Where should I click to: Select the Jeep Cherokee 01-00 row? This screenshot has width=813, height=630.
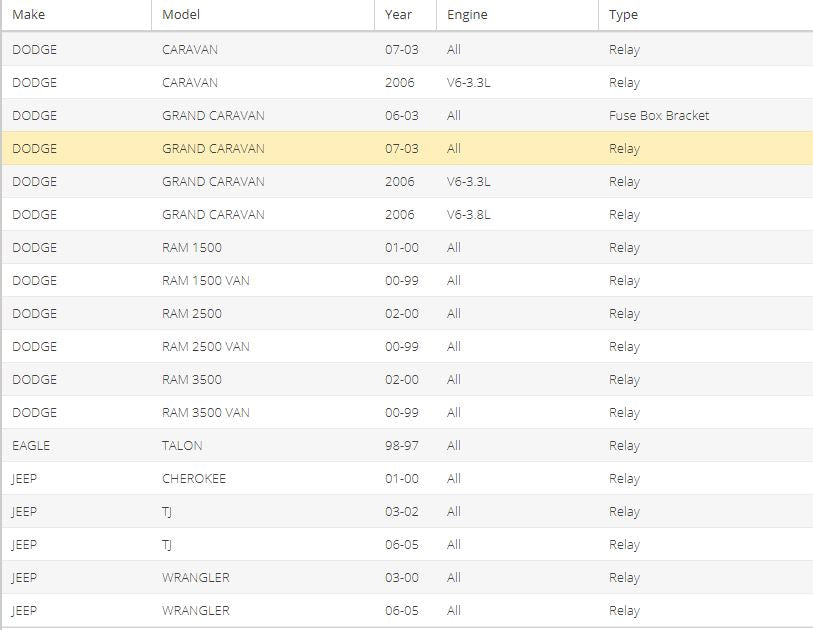(408, 478)
